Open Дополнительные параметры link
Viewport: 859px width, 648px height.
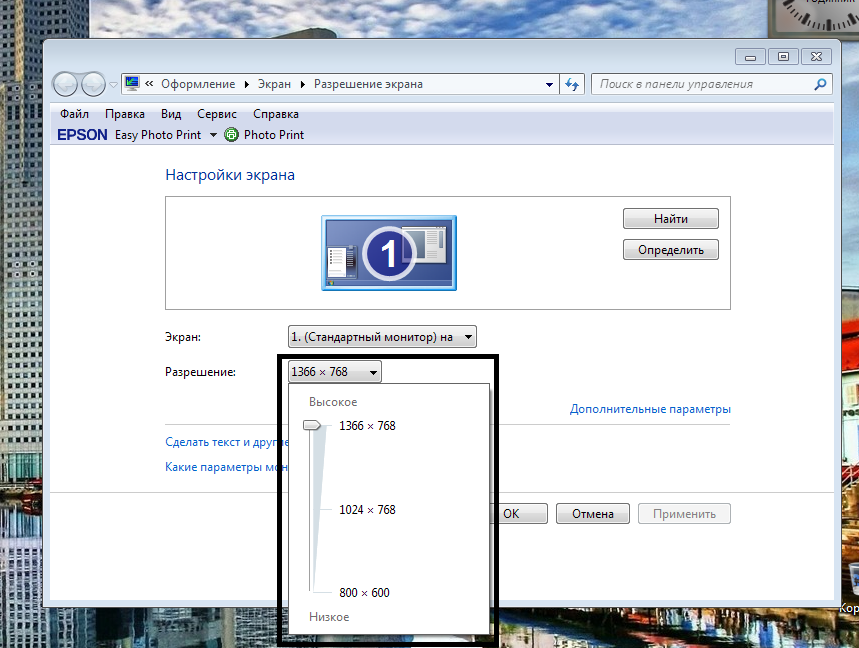pyautogui.click(x=650, y=409)
